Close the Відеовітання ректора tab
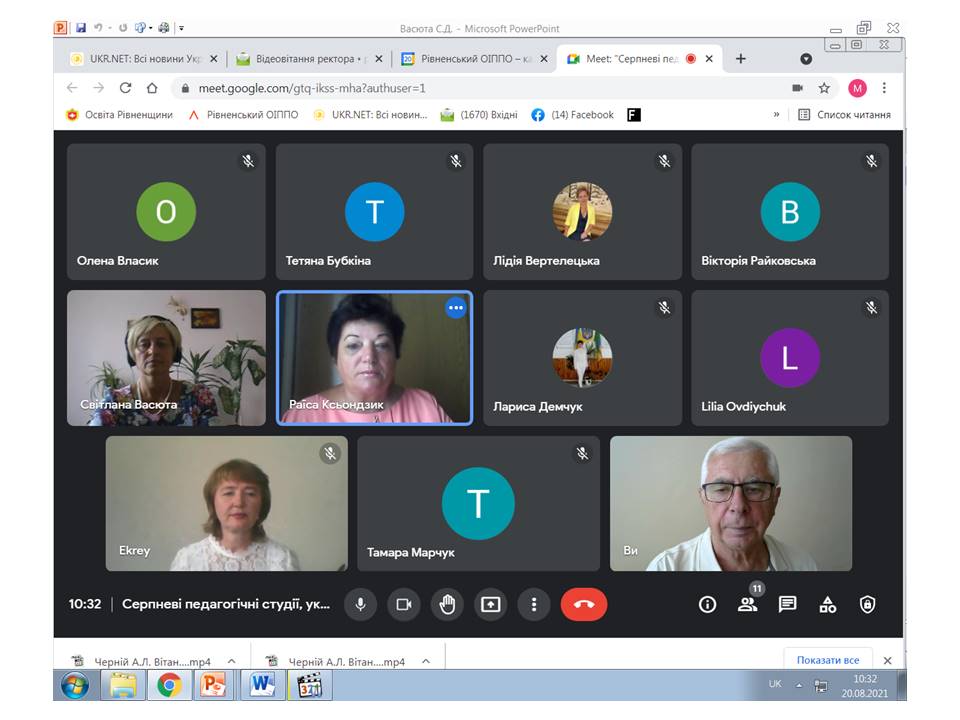 pos(379,59)
